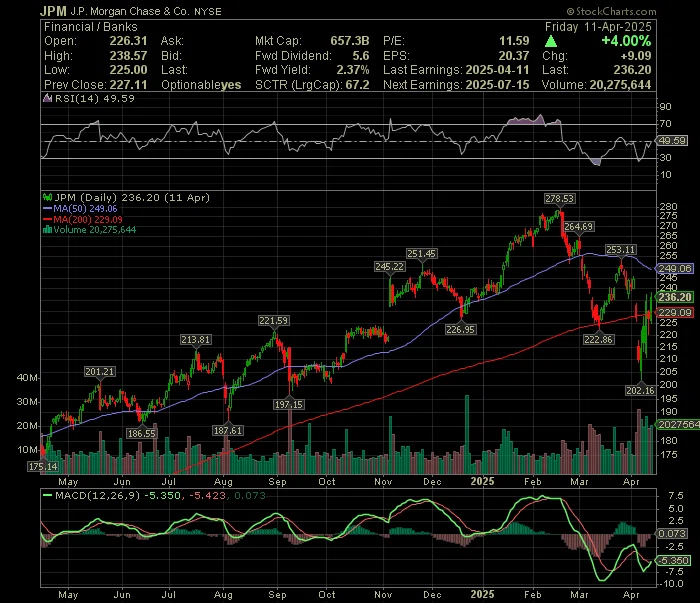Click the 251.45 price annotation
The image size is (700, 603).
[421, 254]
